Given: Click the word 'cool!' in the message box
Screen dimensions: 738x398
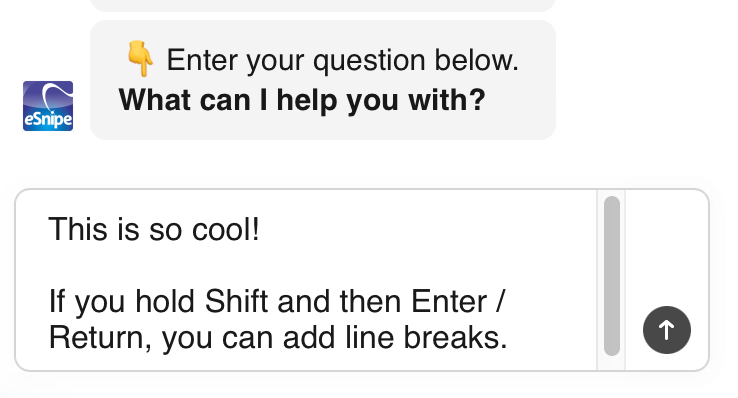Looking at the screenshot, I should click(226, 230).
